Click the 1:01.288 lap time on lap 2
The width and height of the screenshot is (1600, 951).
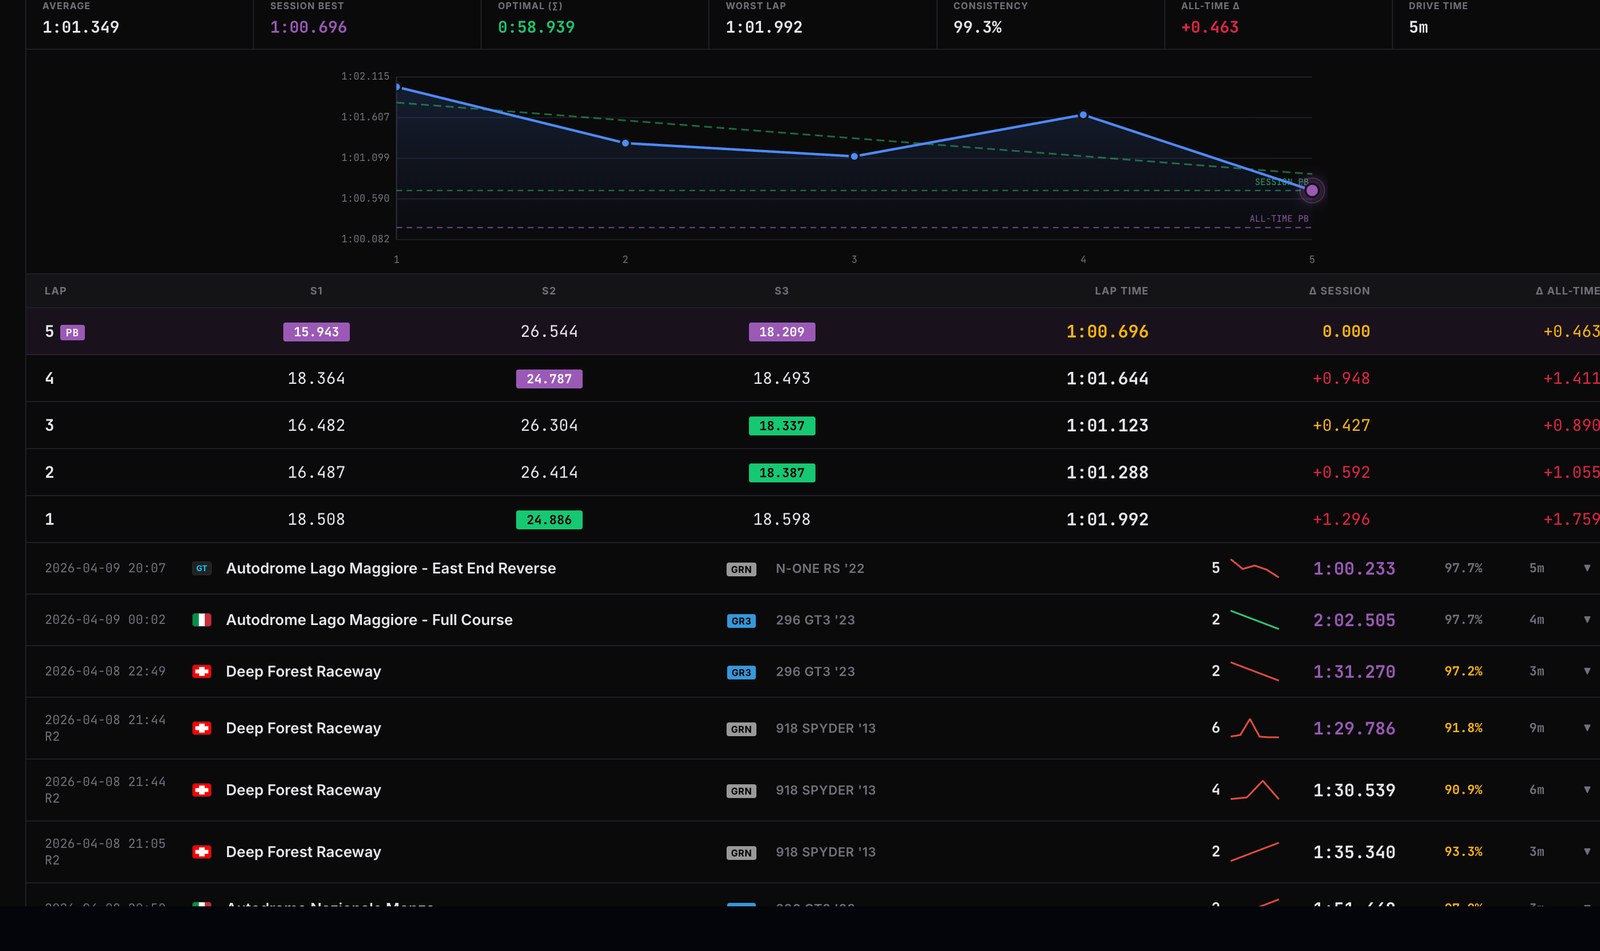[x=1107, y=473]
